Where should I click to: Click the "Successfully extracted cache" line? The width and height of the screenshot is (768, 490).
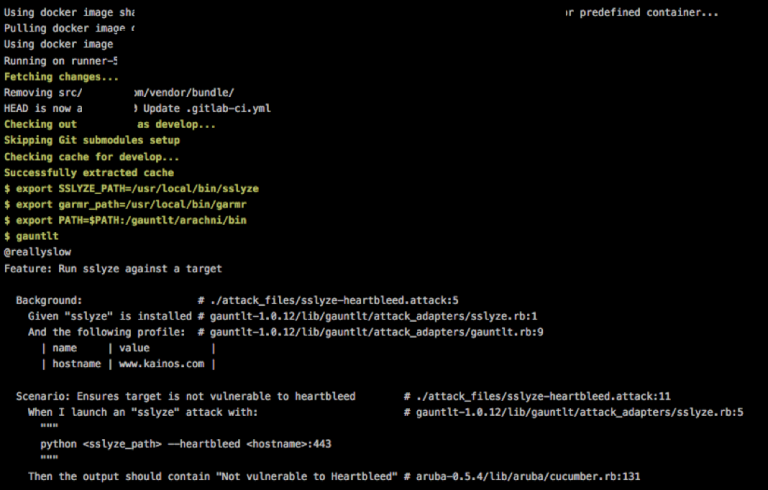[x=89, y=173]
